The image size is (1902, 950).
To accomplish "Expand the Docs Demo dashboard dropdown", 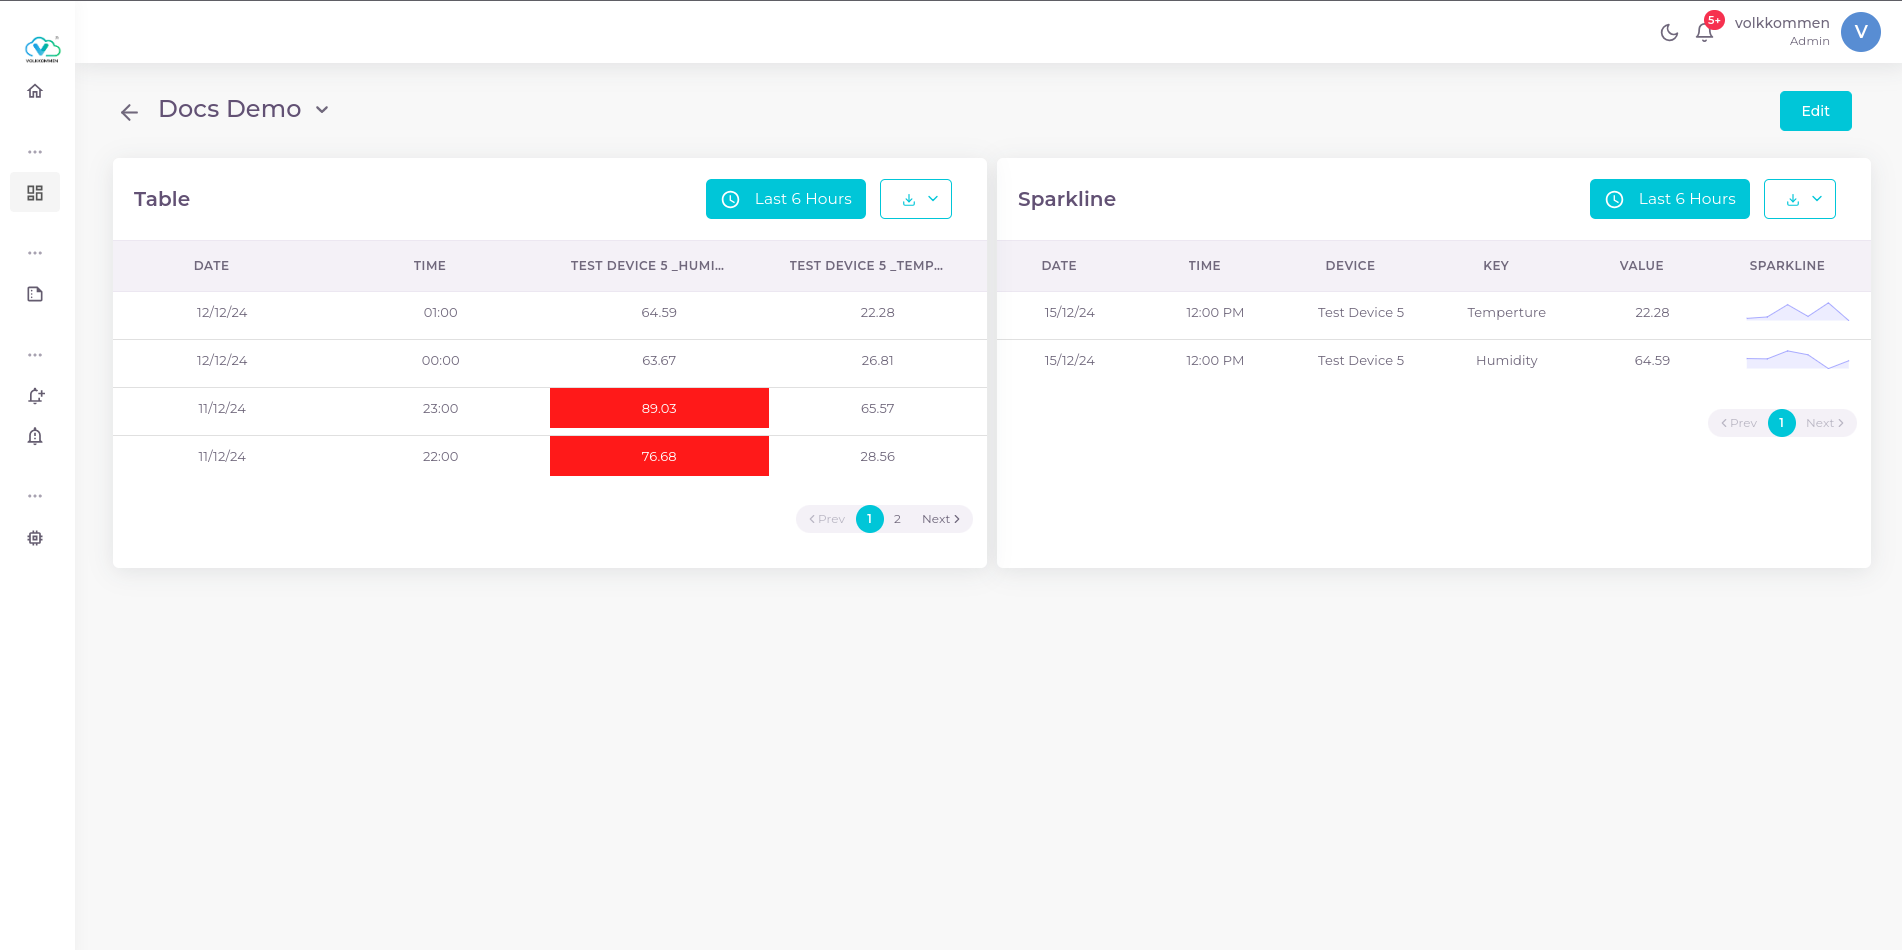I will tap(322, 110).
